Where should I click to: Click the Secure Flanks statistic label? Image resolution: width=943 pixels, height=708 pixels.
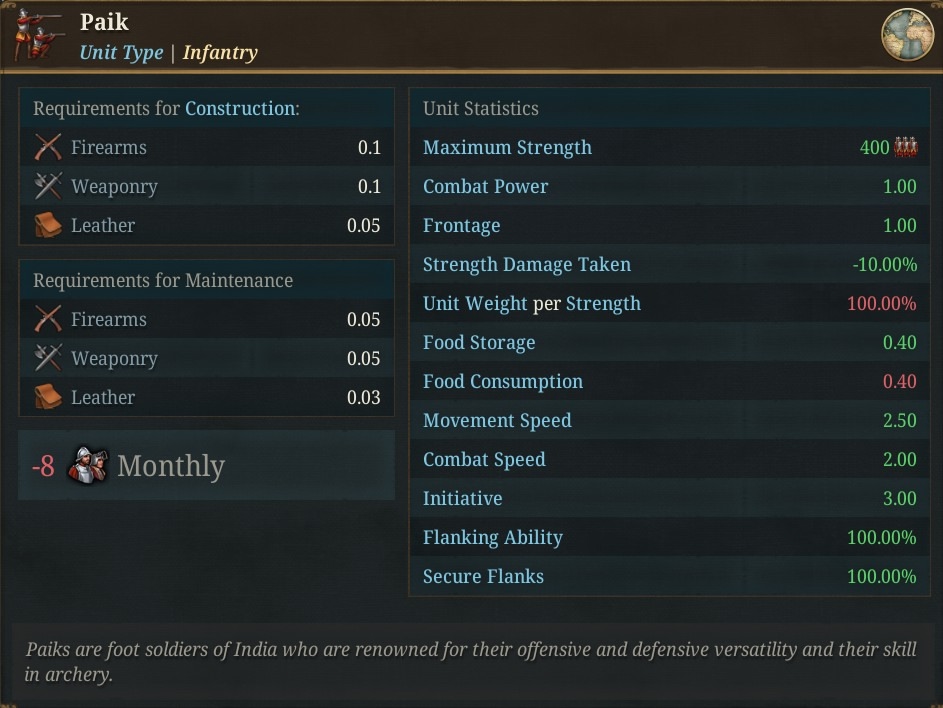click(483, 576)
